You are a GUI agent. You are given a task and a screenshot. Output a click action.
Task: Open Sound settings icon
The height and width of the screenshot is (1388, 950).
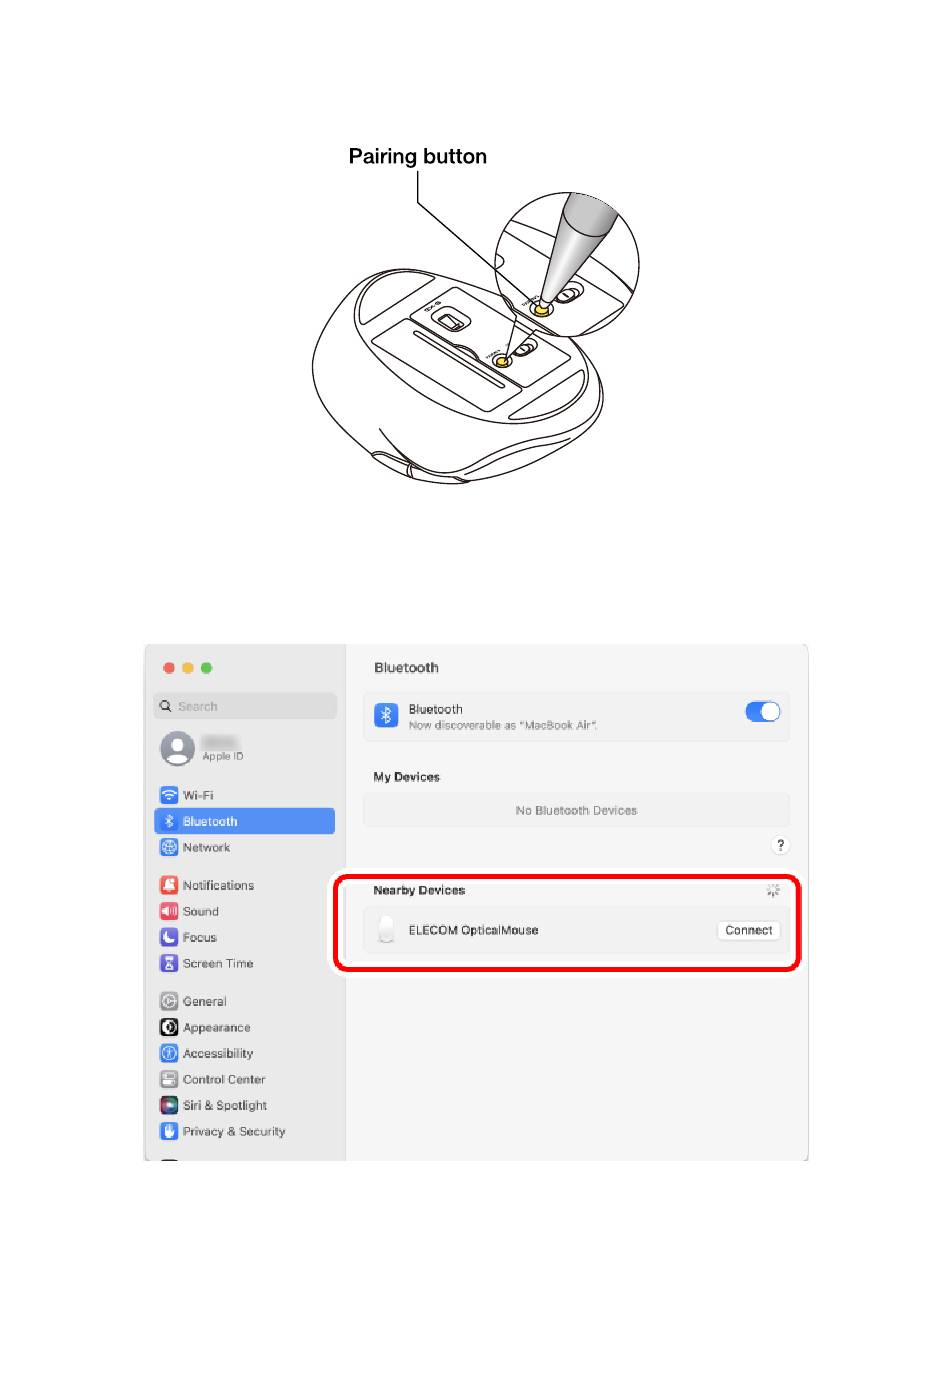(169, 911)
